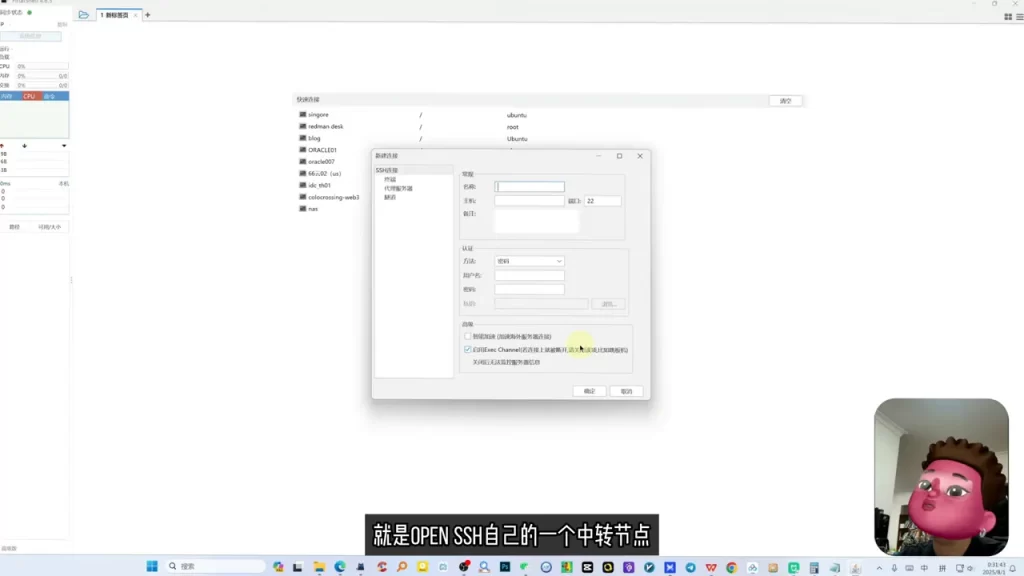
Task: Open the authentication method dropdown
Action: (x=529, y=261)
